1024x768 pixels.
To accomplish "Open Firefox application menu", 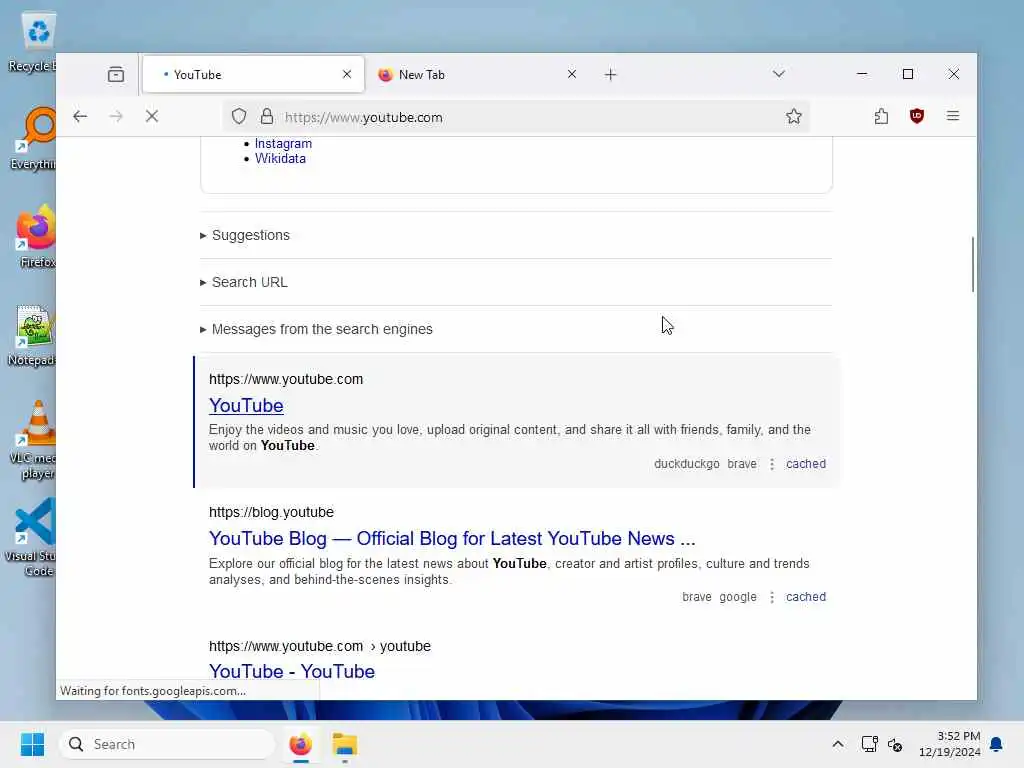I will (x=953, y=116).
